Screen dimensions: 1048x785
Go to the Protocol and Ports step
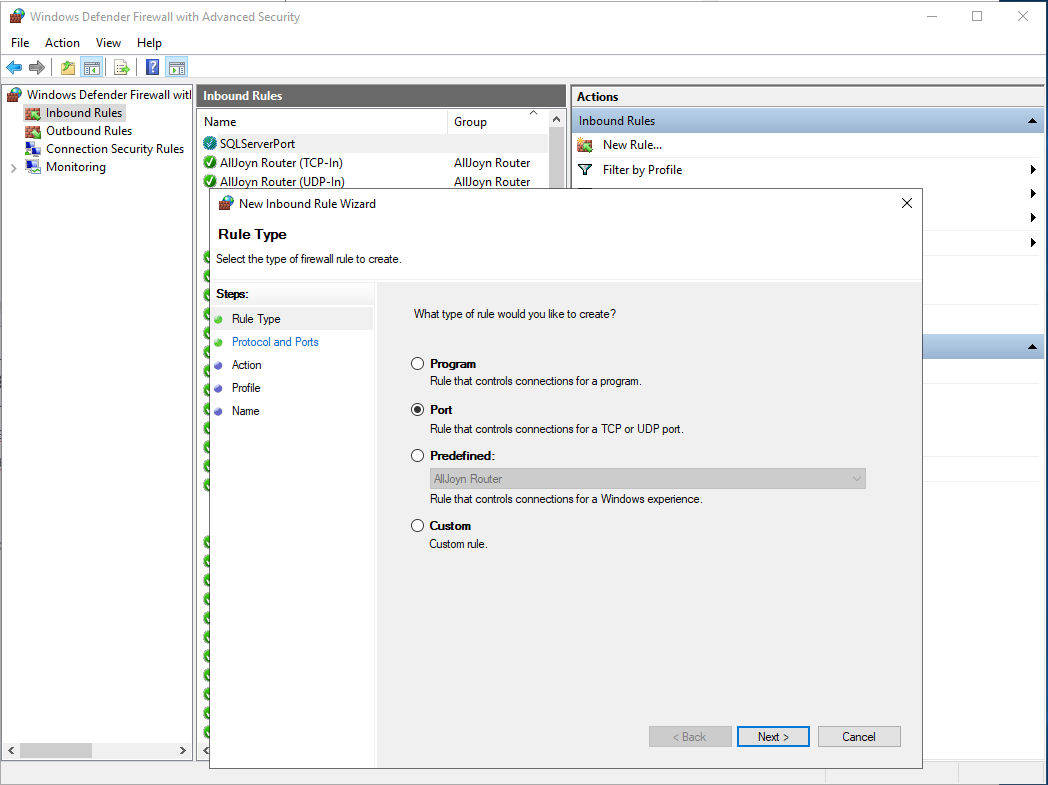[275, 342]
